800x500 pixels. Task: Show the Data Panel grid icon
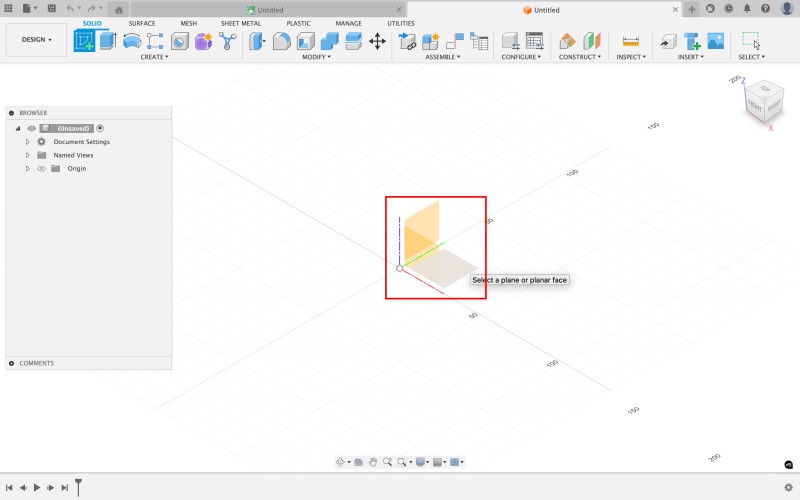(x=8, y=9)
